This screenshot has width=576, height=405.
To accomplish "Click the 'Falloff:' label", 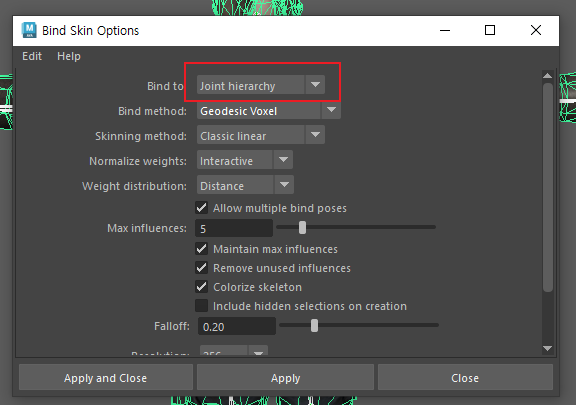I will (x=172, y=326).
